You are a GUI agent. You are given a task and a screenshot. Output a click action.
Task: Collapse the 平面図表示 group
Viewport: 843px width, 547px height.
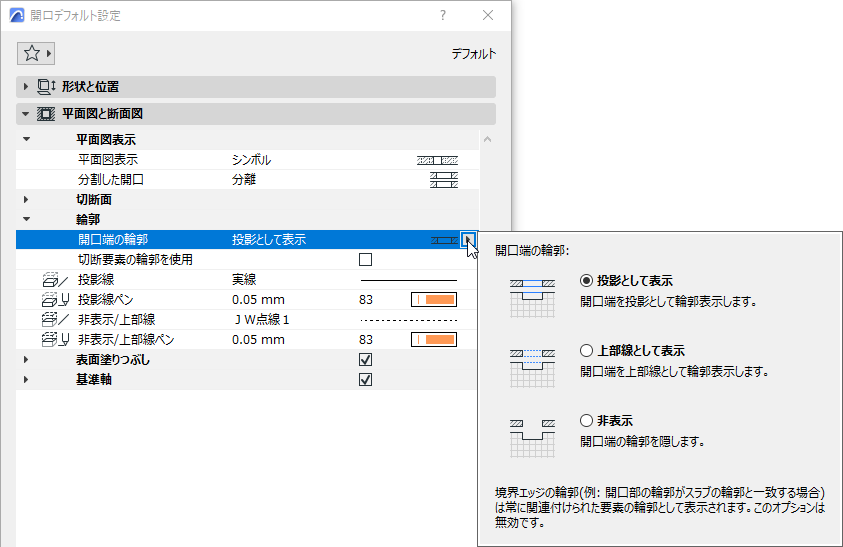coord(26,139)
